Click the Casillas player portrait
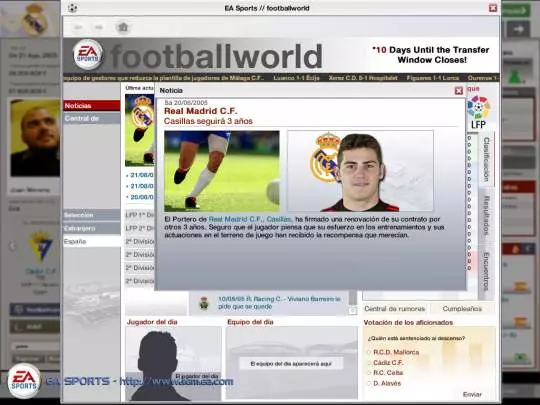Screen dimensions: 540x405 tap(360, 171)
